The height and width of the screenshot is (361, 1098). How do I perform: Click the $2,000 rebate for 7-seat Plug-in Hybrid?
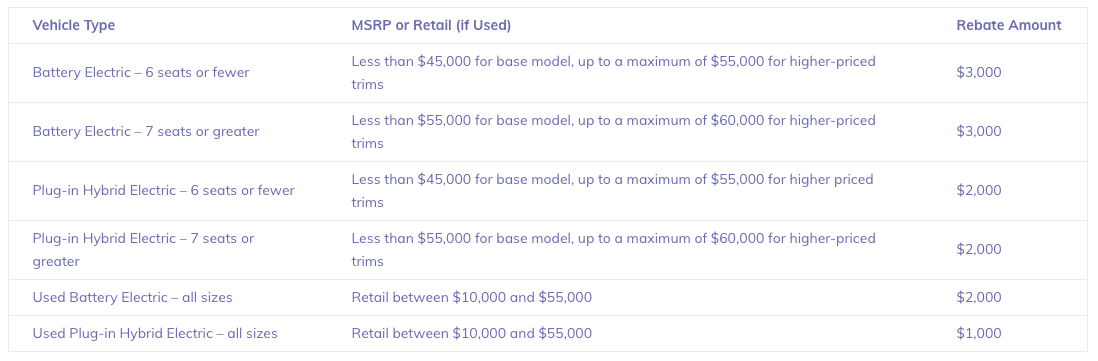979,250
